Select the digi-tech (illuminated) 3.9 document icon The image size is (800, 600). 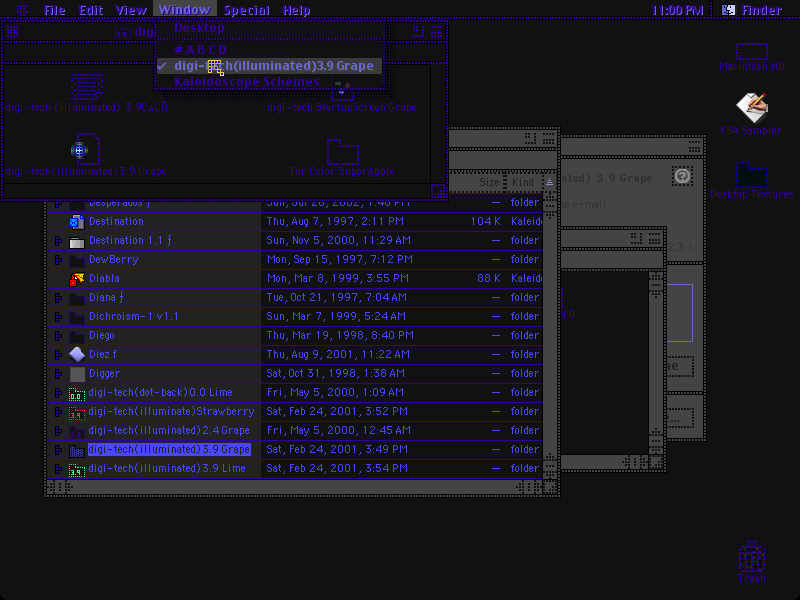pos(87,86)
